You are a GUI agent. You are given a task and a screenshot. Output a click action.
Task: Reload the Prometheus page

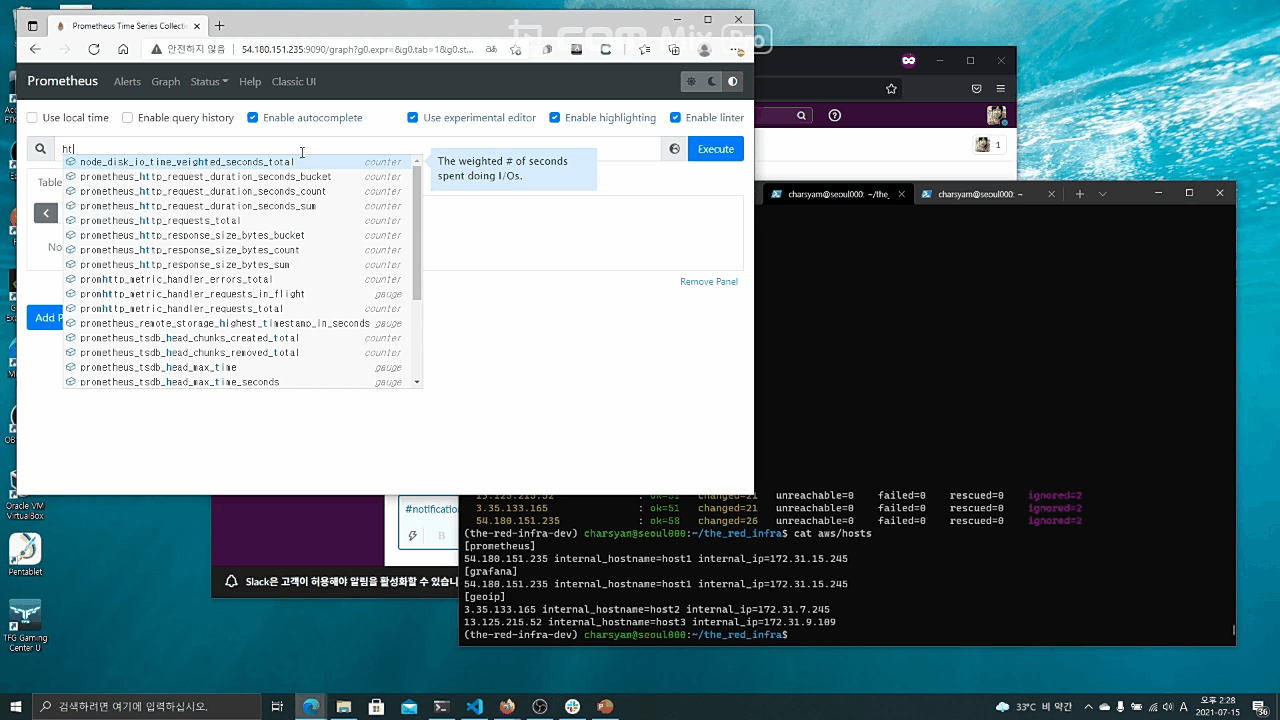94,49
